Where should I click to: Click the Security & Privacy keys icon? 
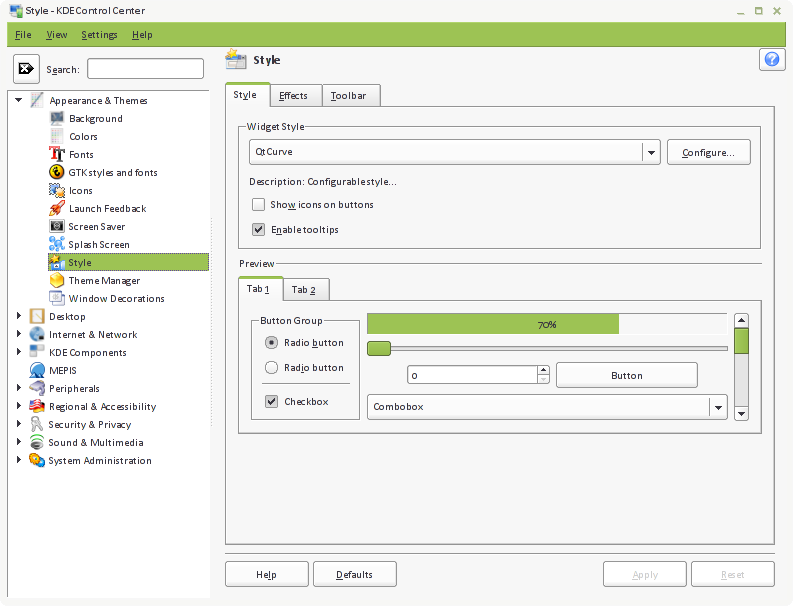point(37,424)
